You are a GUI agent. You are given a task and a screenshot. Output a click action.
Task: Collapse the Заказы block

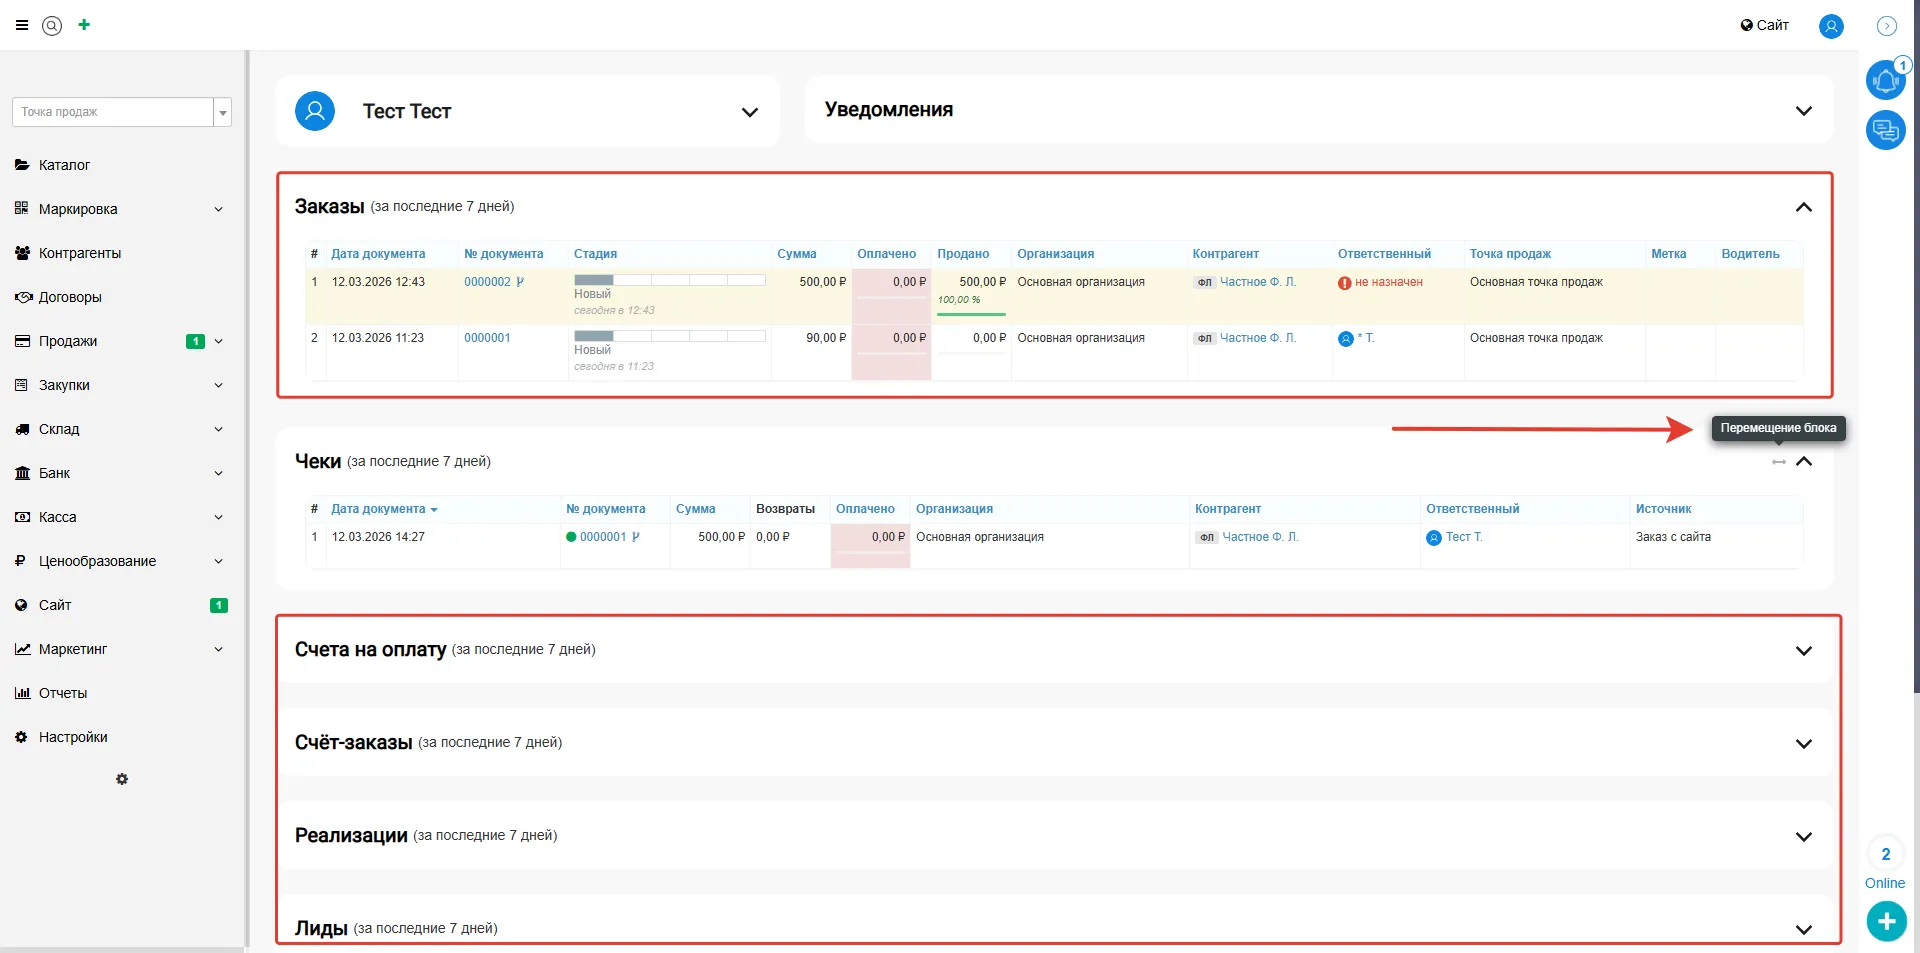pyautogui.click(x=1803, y=207)
